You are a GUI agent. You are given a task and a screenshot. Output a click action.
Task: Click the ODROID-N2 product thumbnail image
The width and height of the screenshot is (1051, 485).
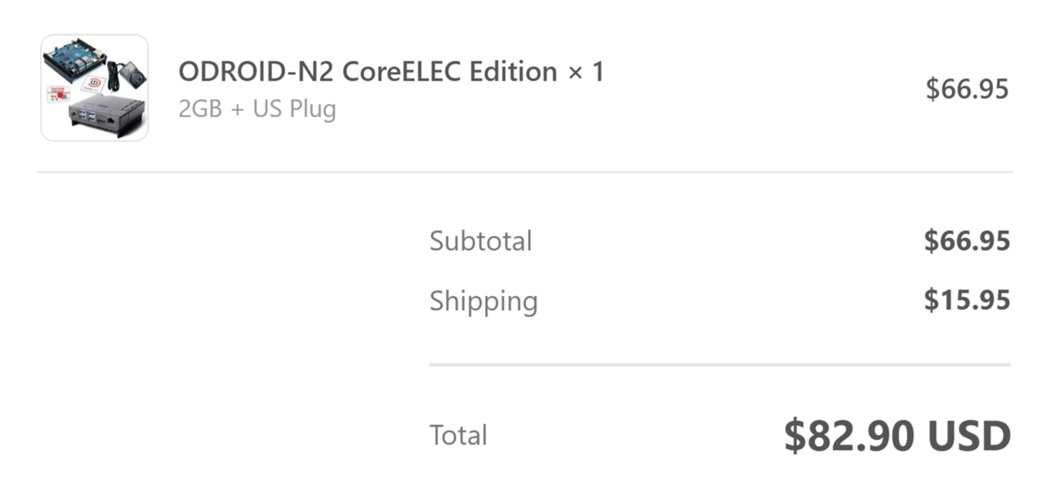94,88
